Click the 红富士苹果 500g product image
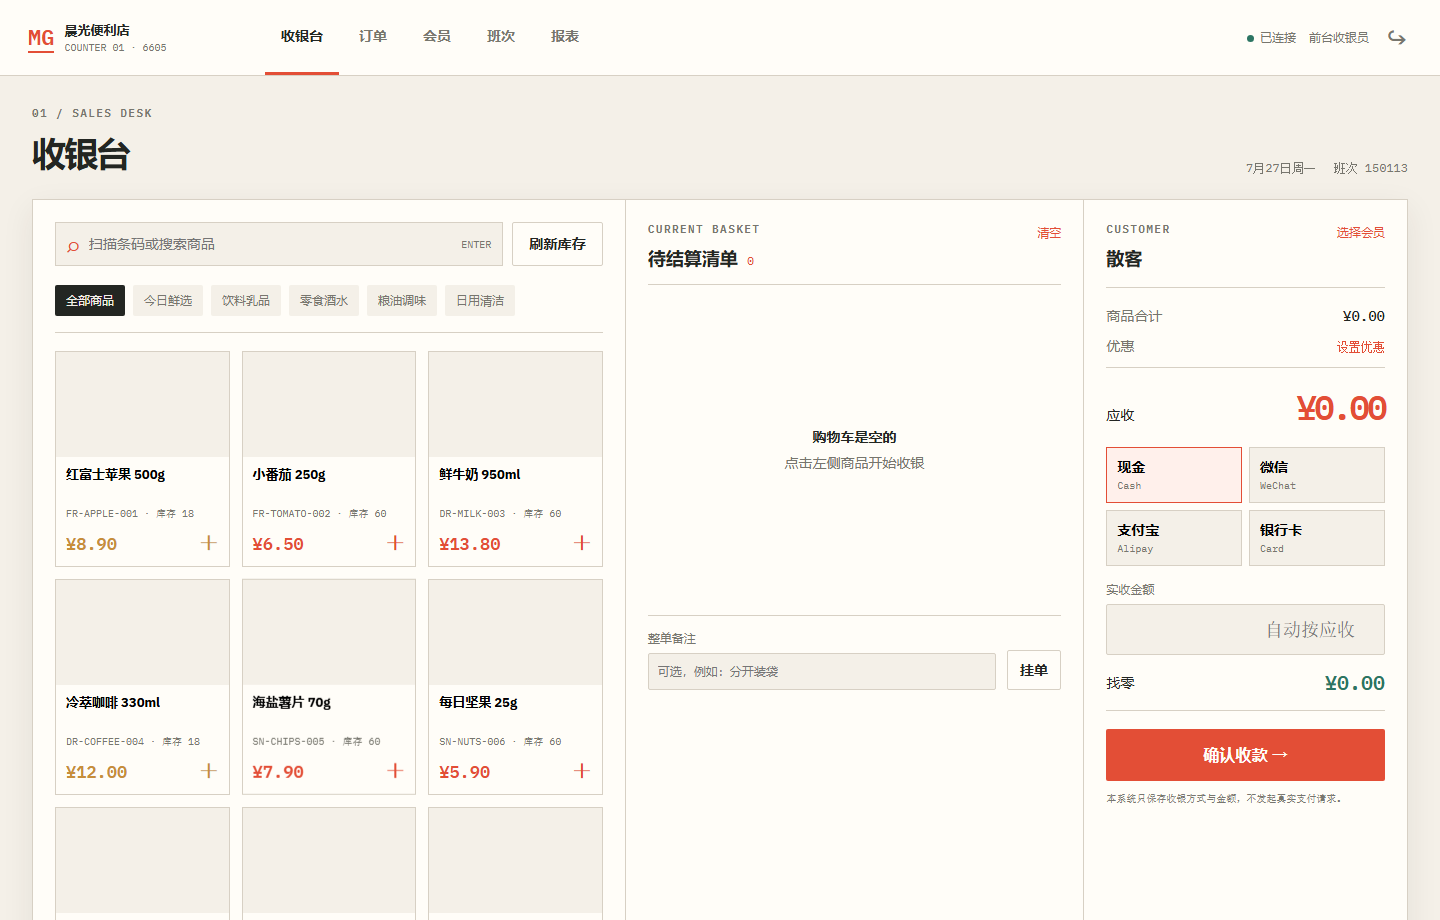1440x920 pixels. click(x=142, y=405)
